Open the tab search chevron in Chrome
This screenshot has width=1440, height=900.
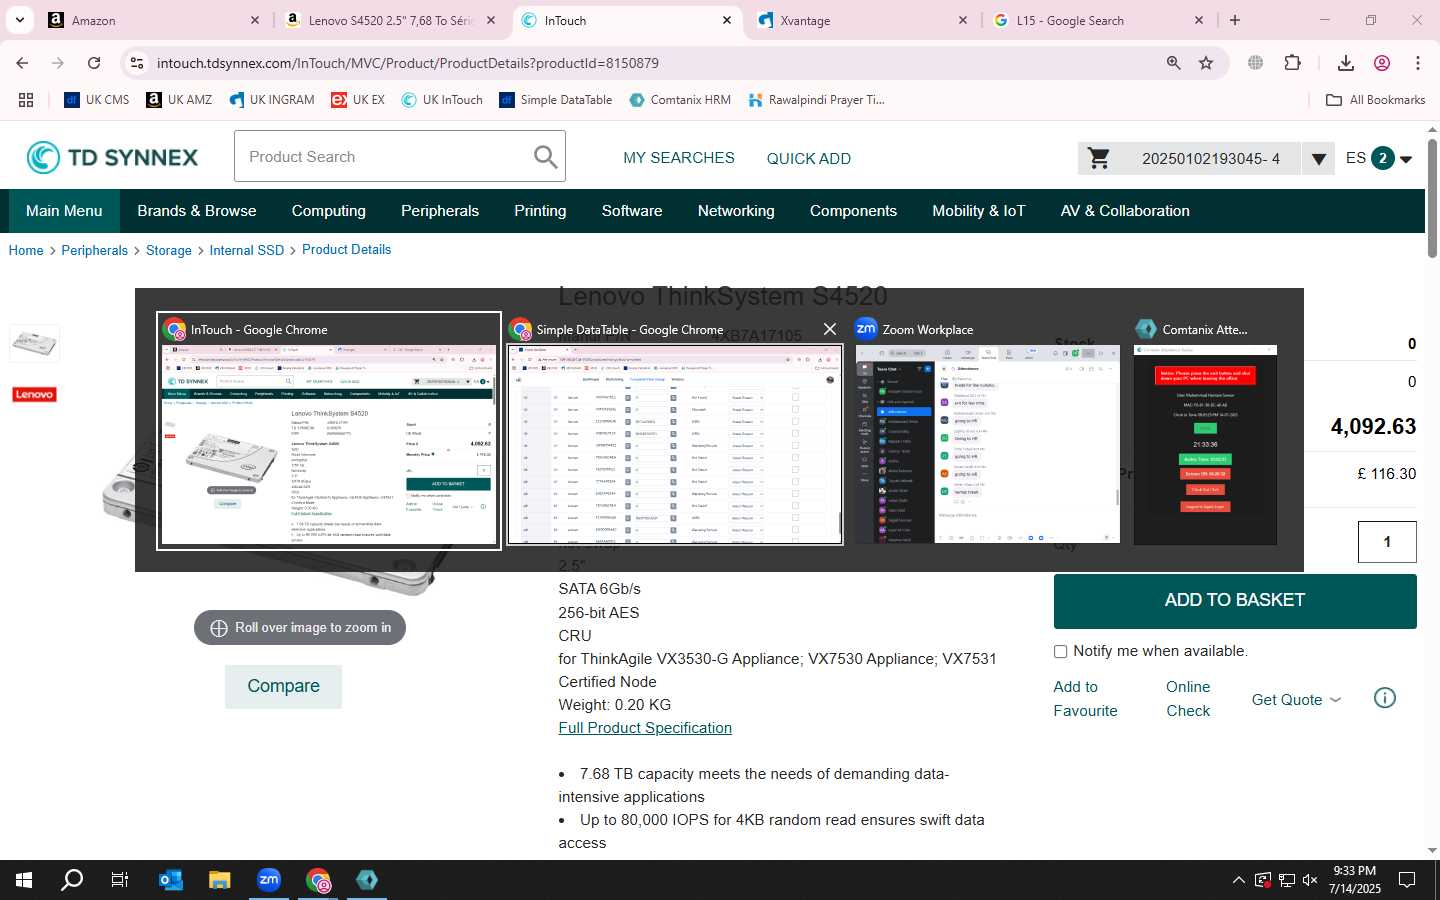click(20, 20)
